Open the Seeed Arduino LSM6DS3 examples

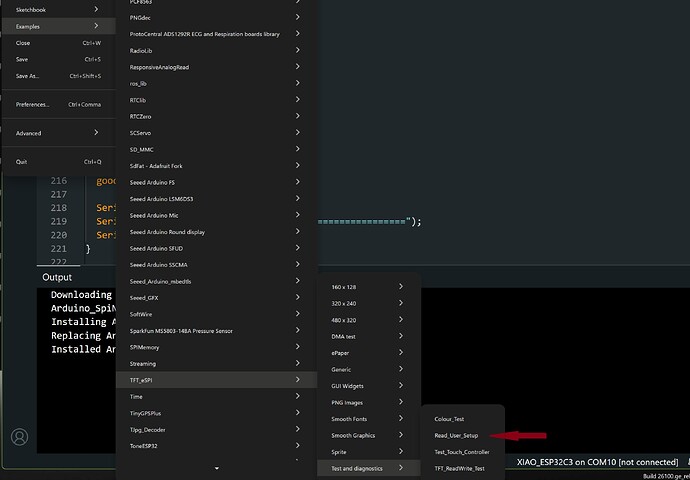(217, 199)
